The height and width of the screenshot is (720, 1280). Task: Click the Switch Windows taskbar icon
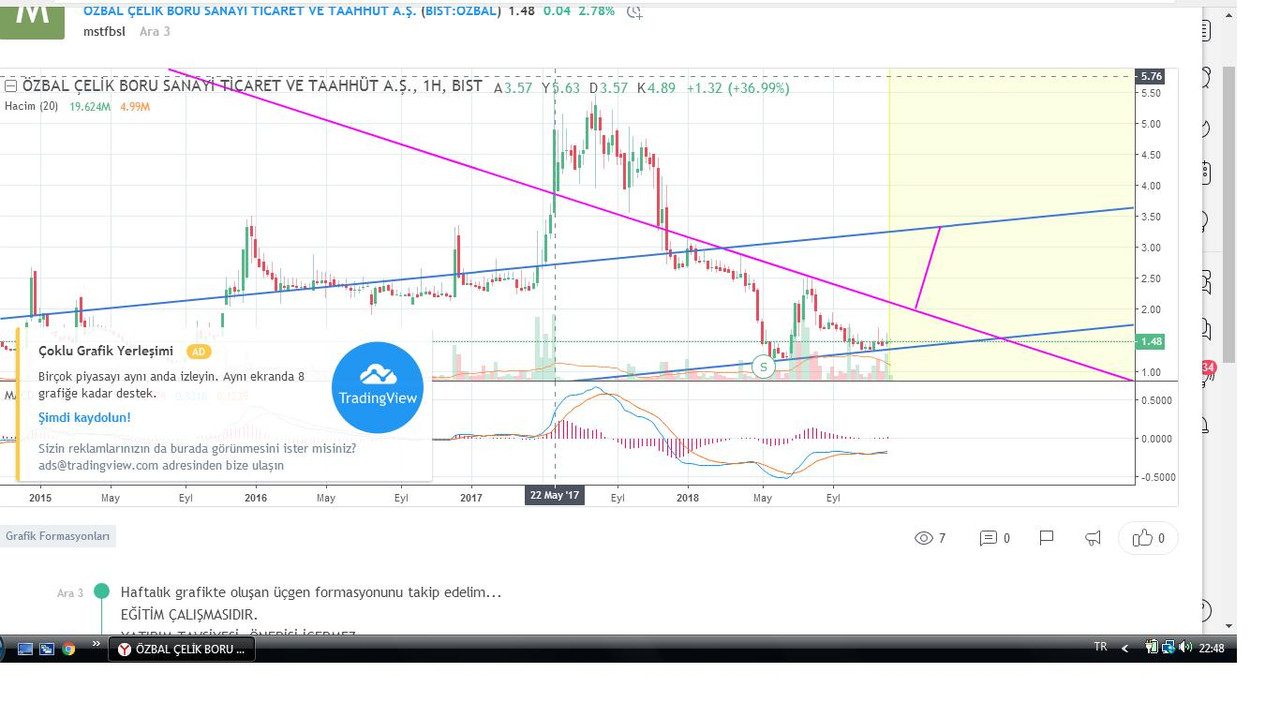tap(47, 649)
